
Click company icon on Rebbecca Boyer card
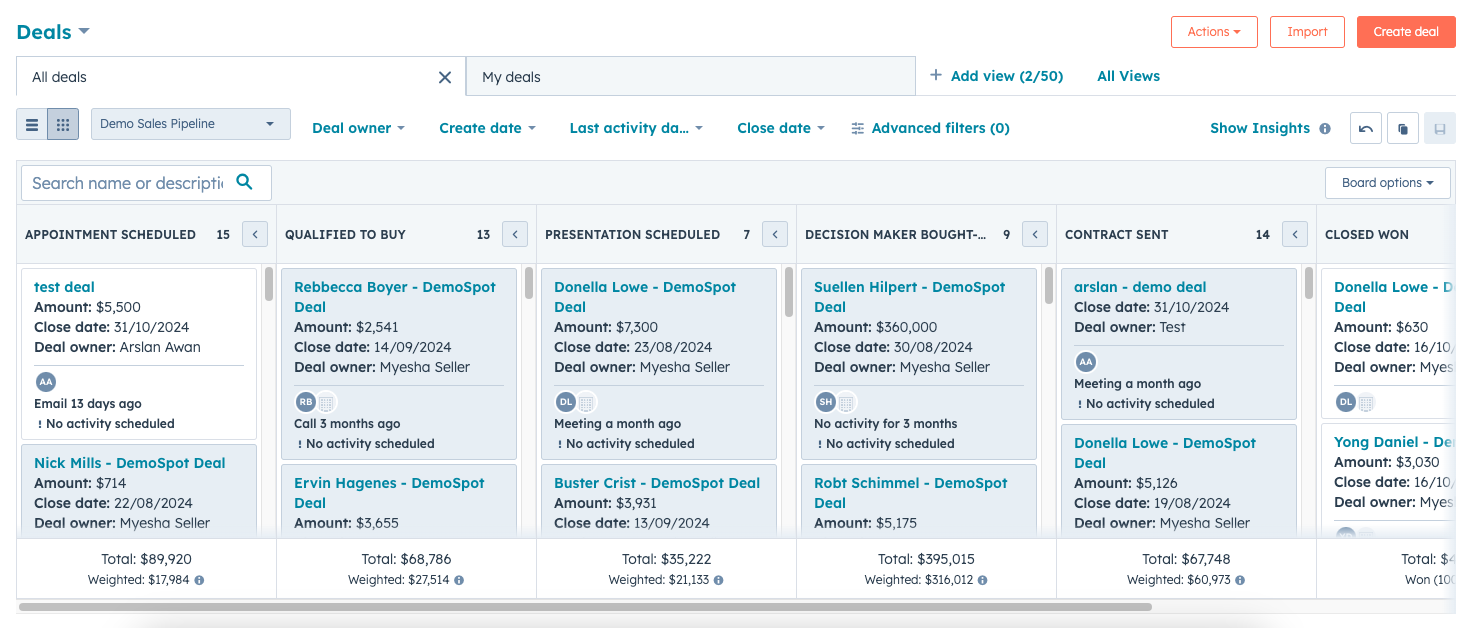click(x=326, y=402)
